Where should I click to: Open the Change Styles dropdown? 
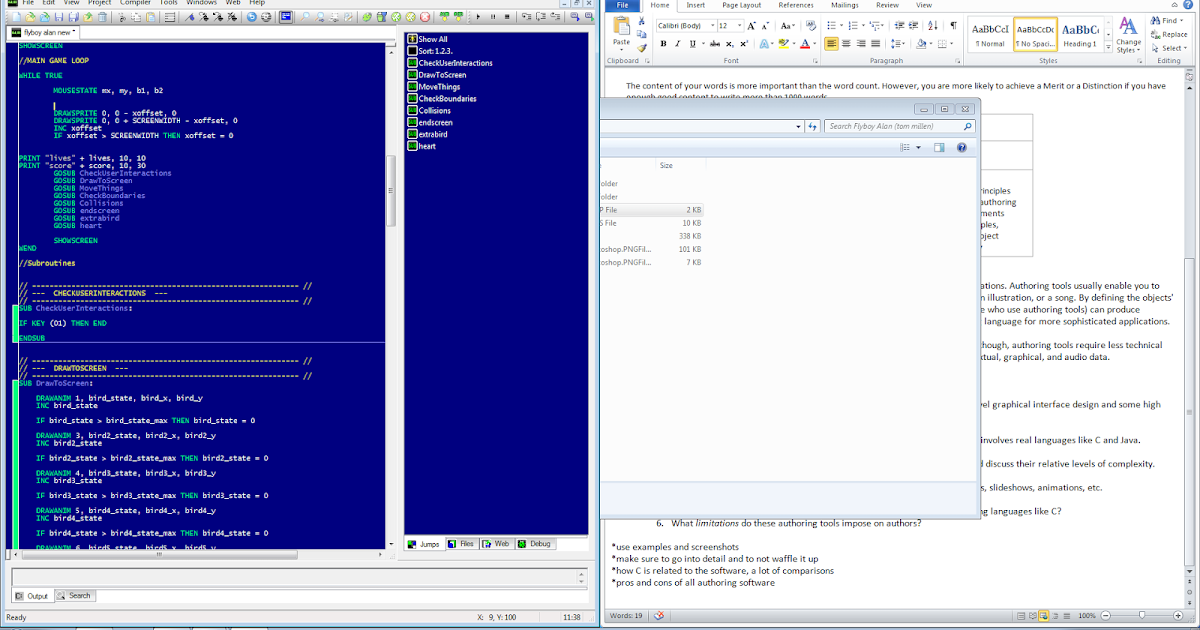tap(1129, 37)
